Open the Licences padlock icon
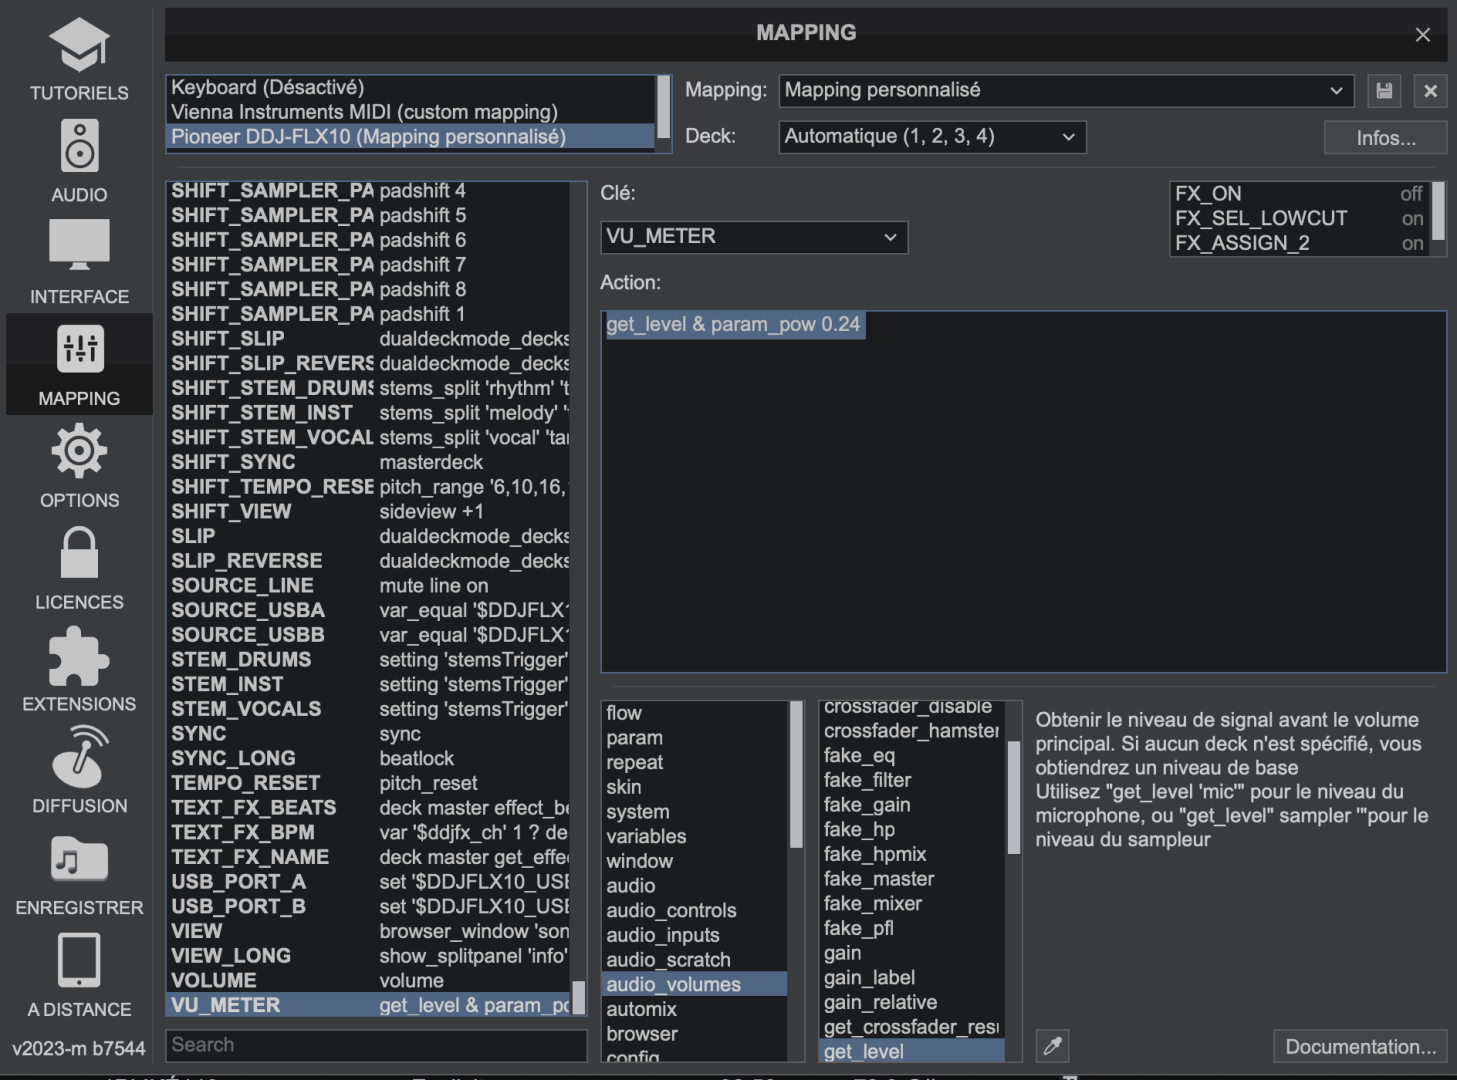Viewport: 1457px width, 1080px height. click(x=79, y=553)
